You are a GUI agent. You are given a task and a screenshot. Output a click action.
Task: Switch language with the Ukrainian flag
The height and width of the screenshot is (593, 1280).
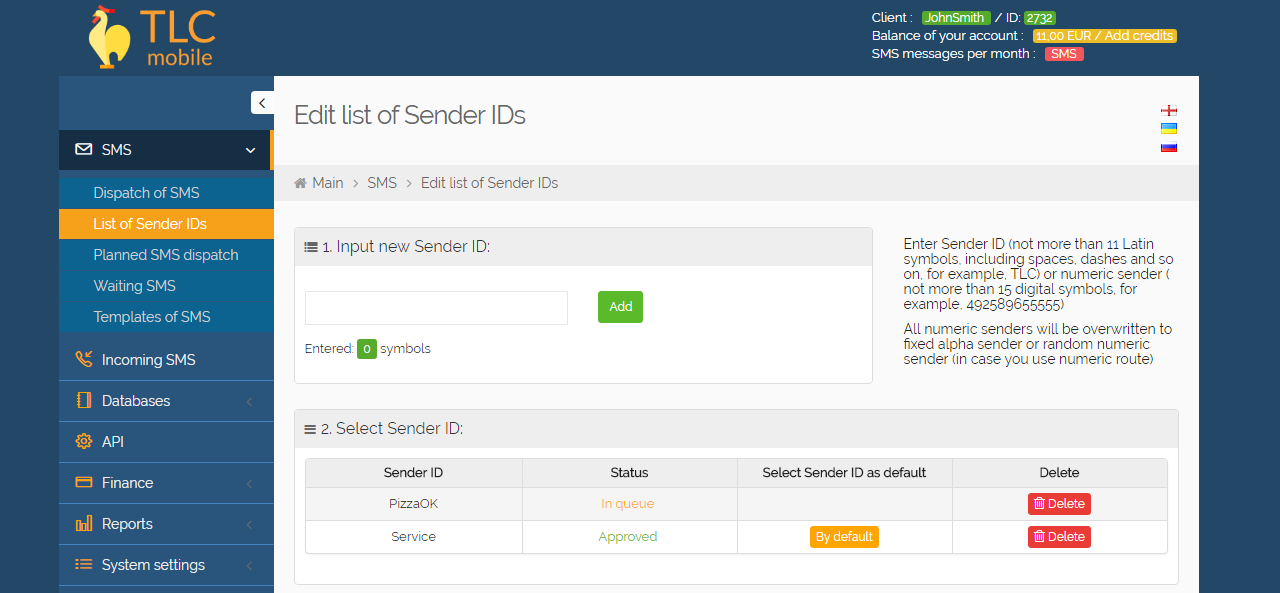(x=1169, y=129)
